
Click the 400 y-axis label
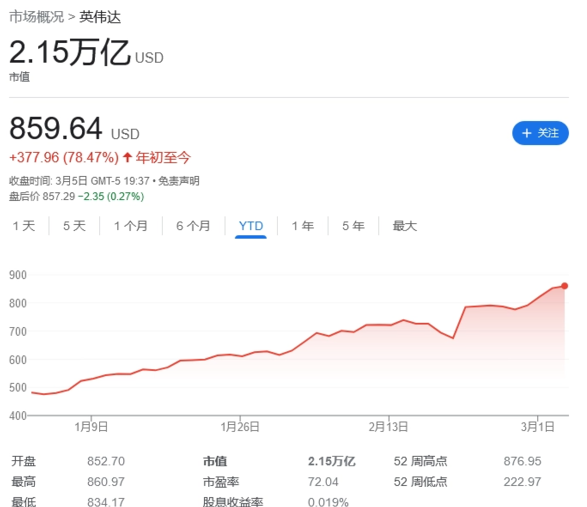coord(18,416)
